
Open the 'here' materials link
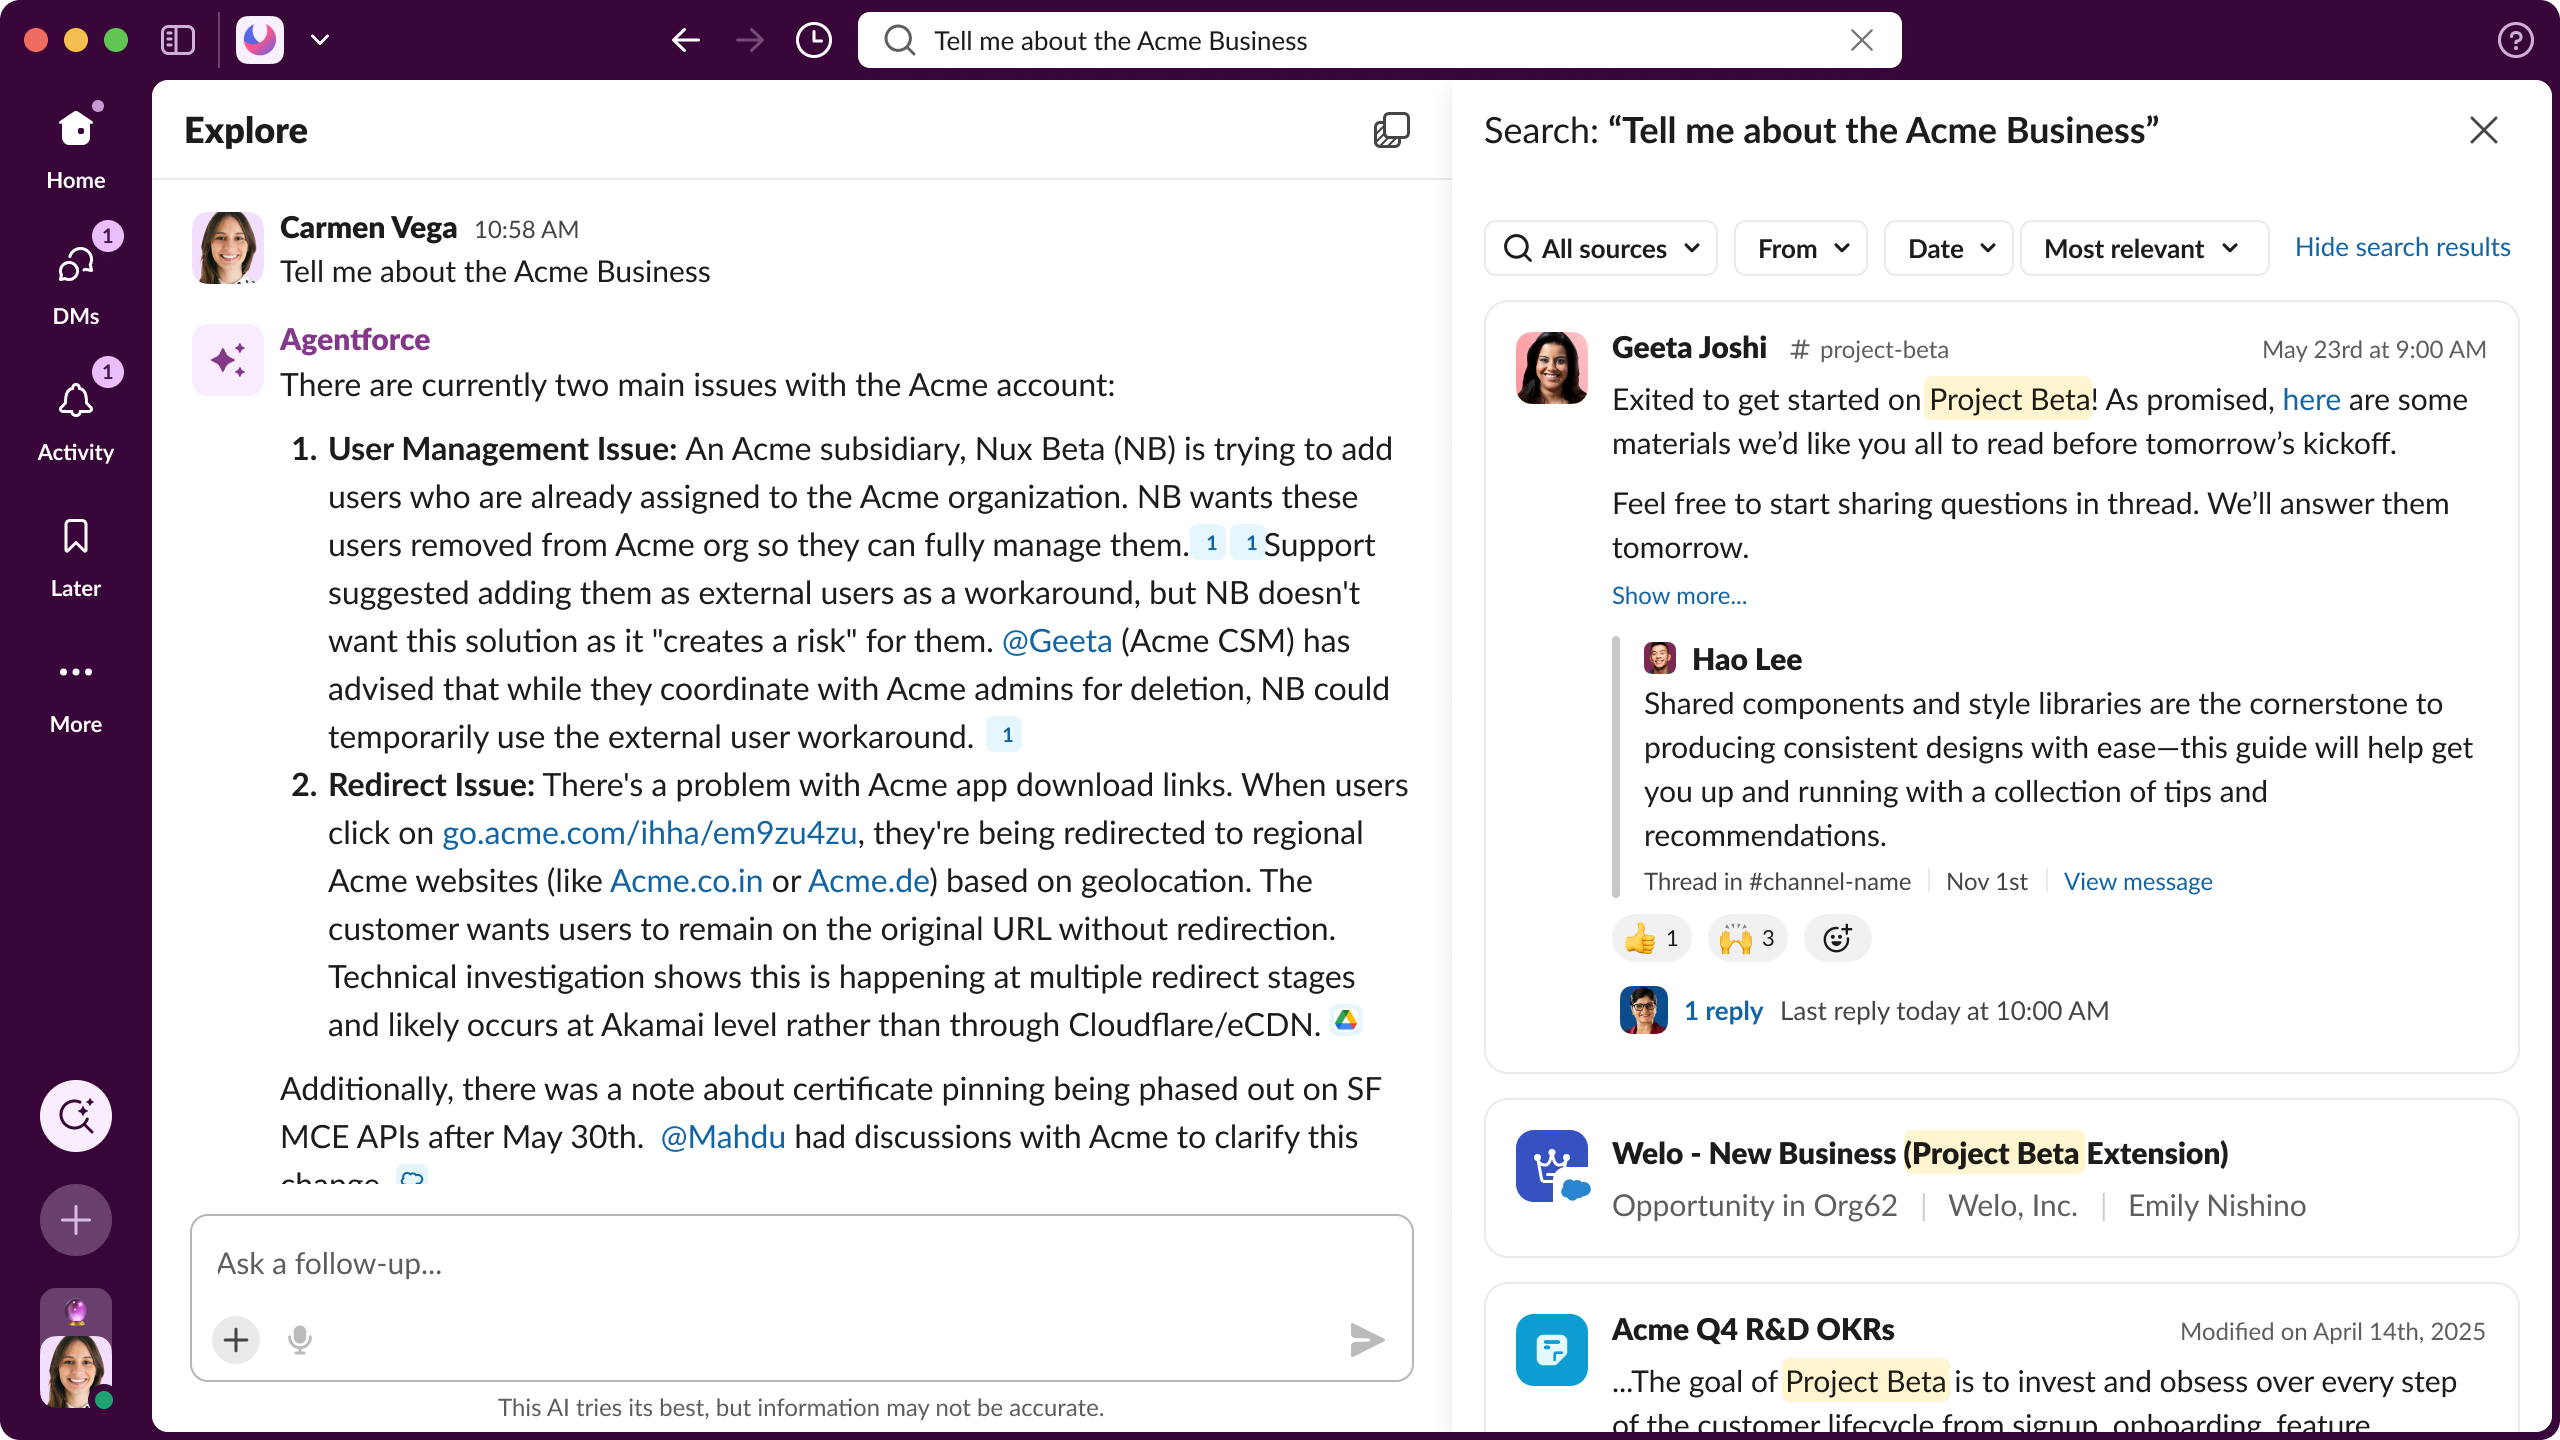coord(2311,399)
